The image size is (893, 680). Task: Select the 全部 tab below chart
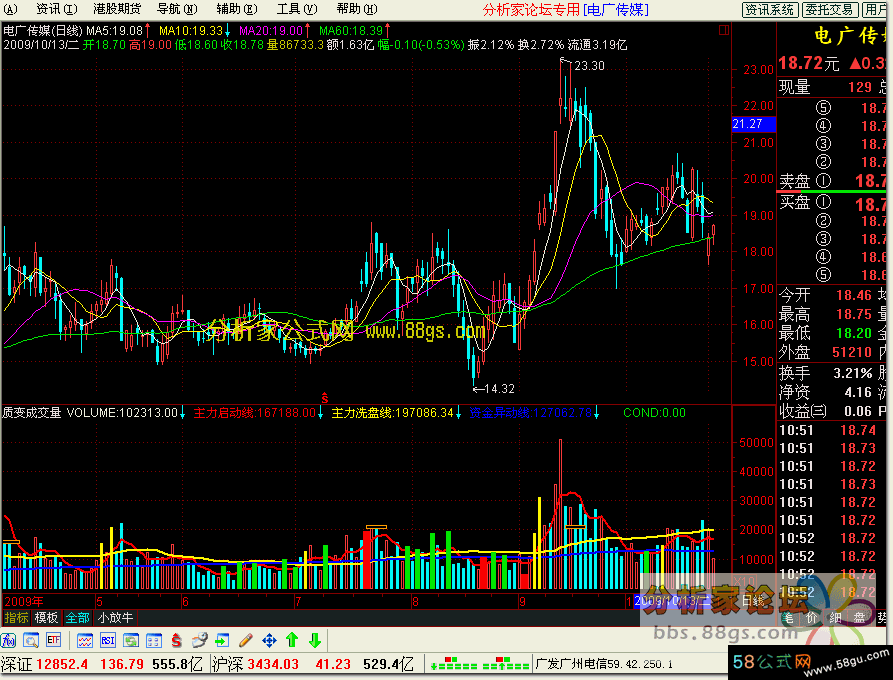77,618
